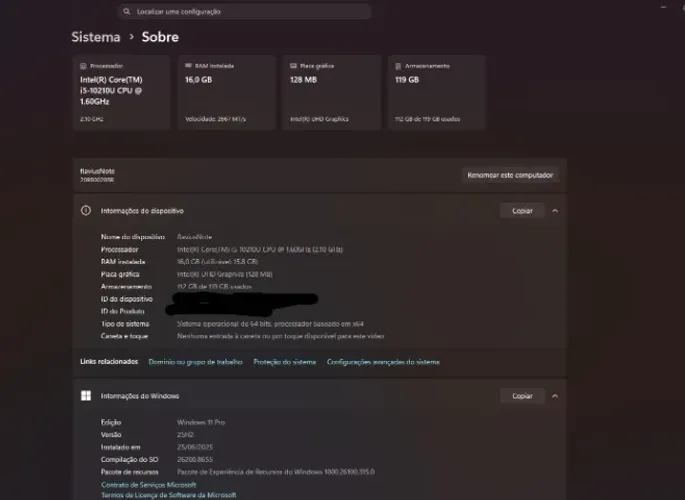Open Configurações avançadas do sistema link
The height and width of the screenshot is (500, 685).
point(383,362)
